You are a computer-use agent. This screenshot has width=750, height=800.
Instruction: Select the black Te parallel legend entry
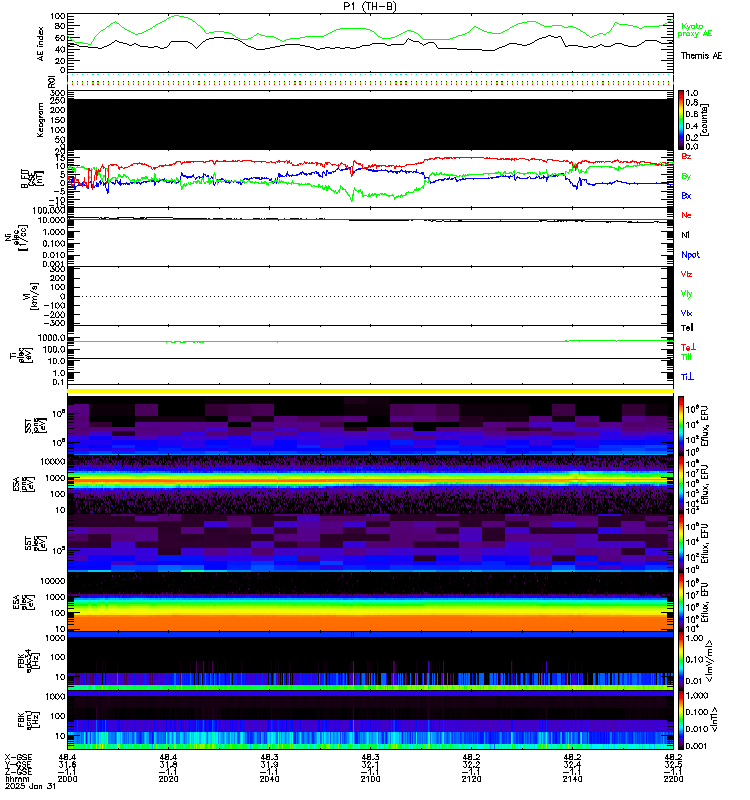(687, 328)
